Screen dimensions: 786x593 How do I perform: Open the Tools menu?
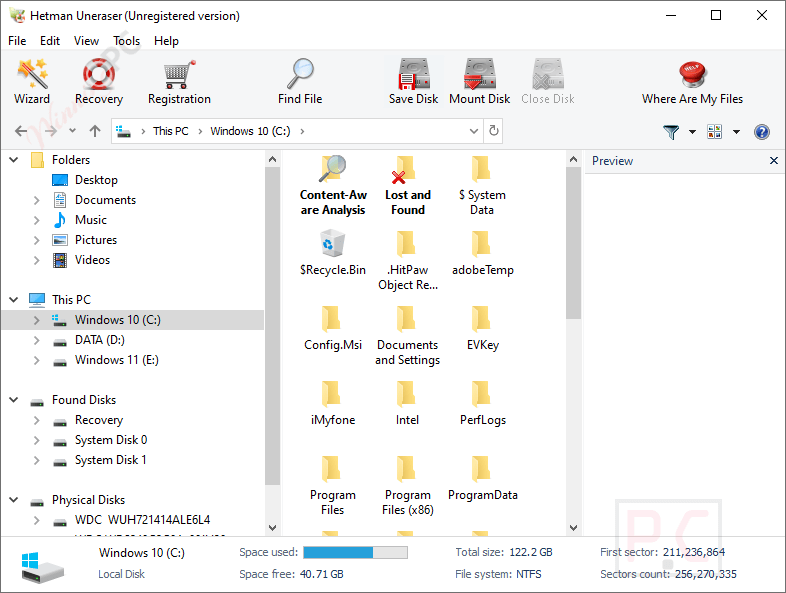(x=126, y=41)
